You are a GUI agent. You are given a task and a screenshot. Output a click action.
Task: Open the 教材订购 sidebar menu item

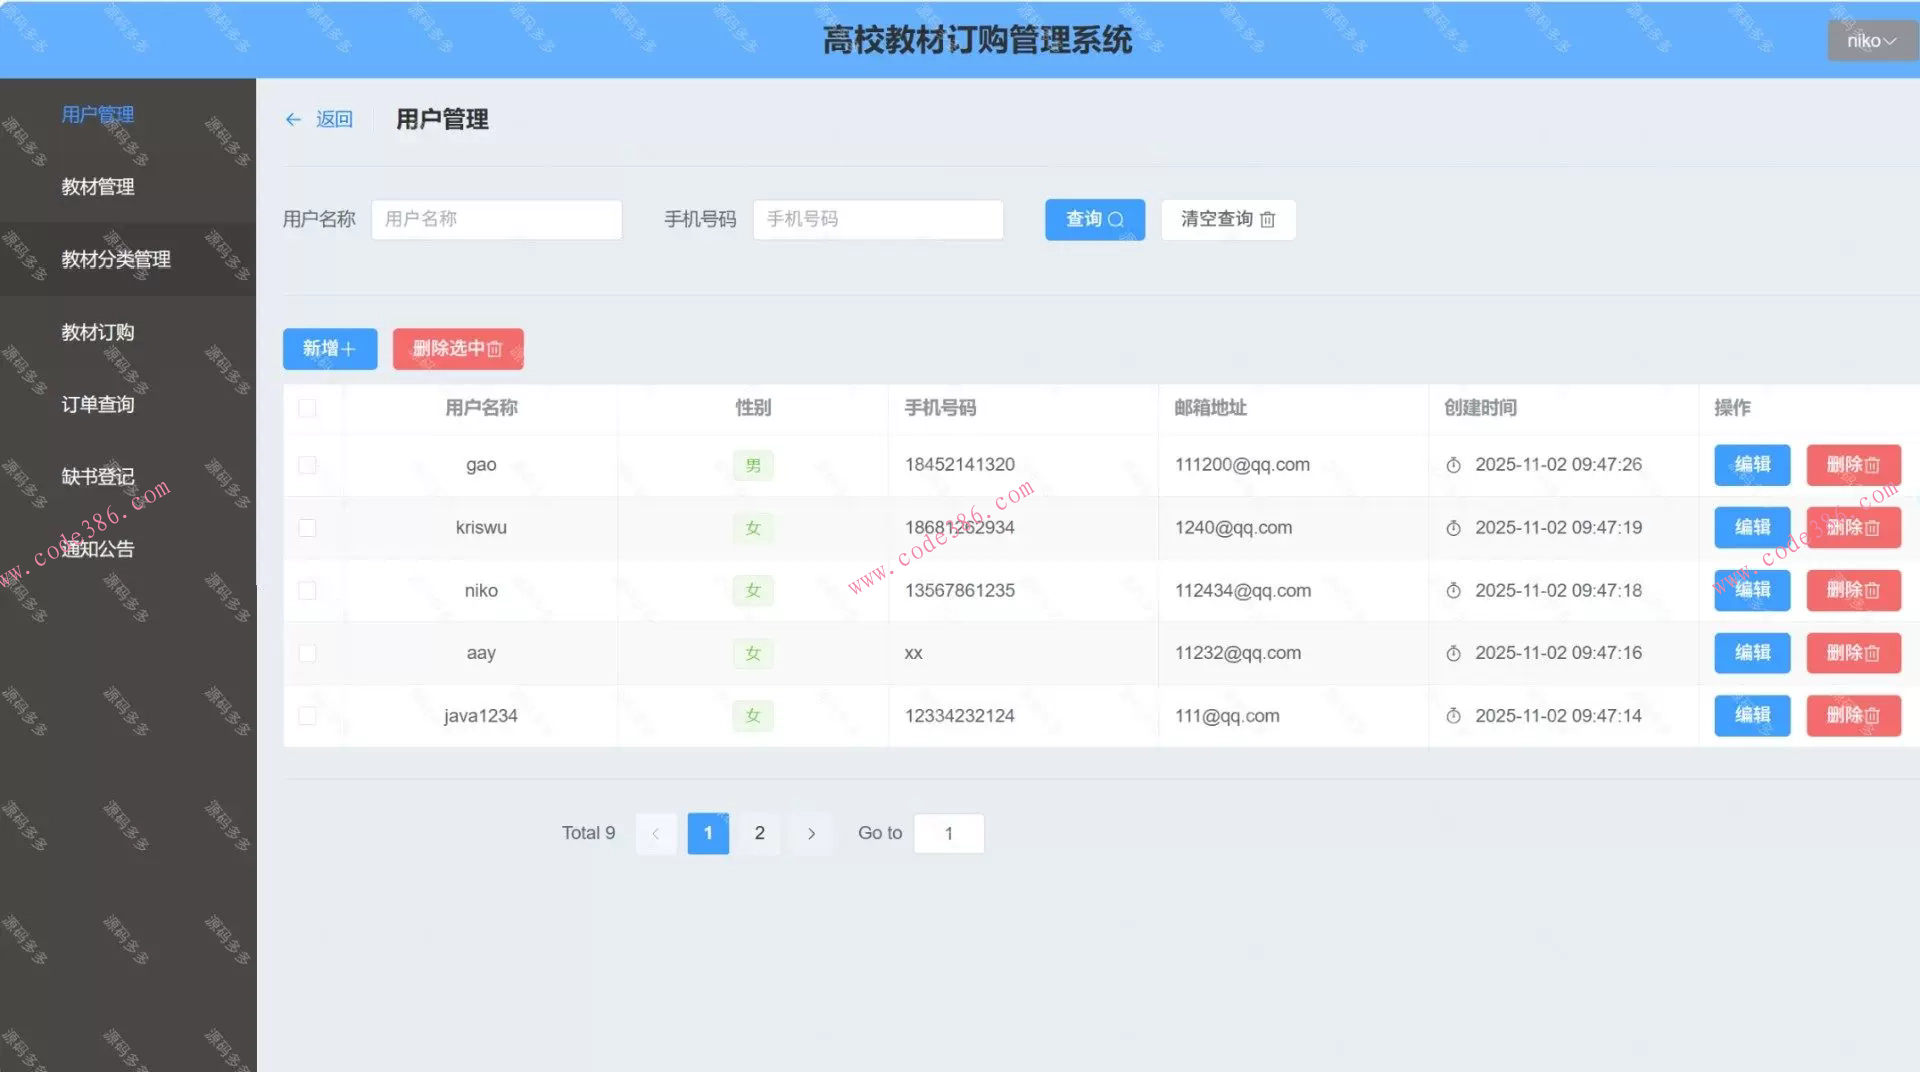coord(98,332)
